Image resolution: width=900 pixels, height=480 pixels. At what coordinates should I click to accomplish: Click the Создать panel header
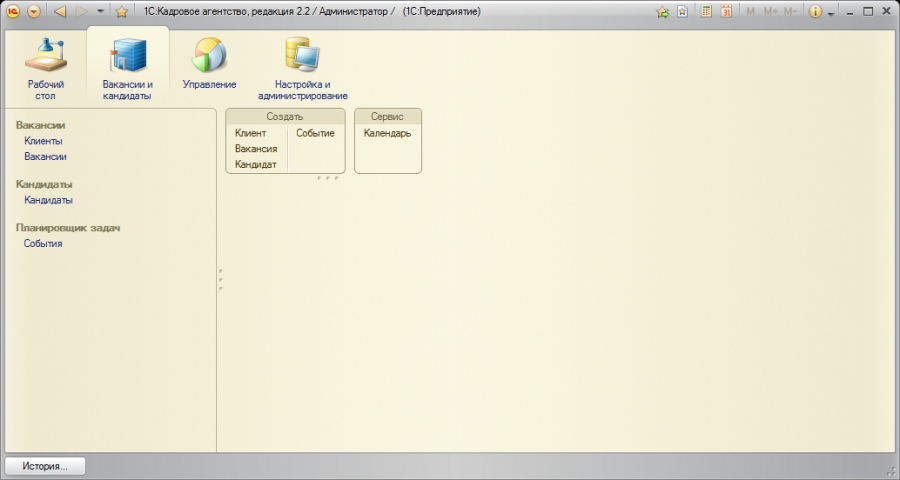click(285, 117)
